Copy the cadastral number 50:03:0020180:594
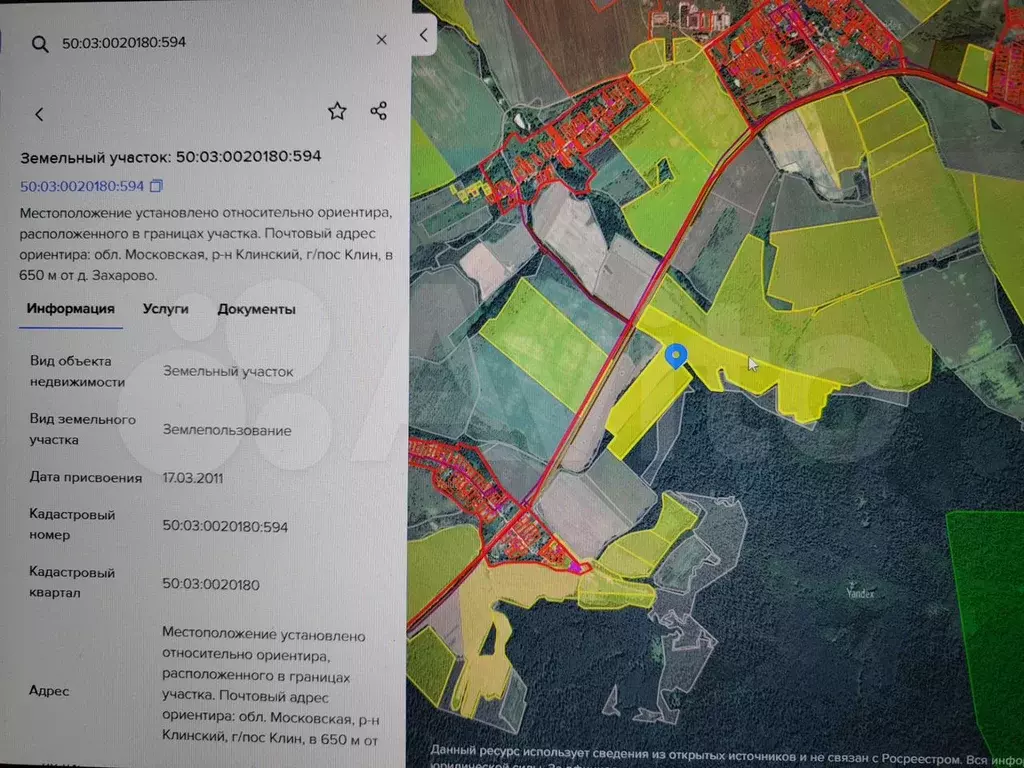The image size is (1024, 768). tap(156, 186)
